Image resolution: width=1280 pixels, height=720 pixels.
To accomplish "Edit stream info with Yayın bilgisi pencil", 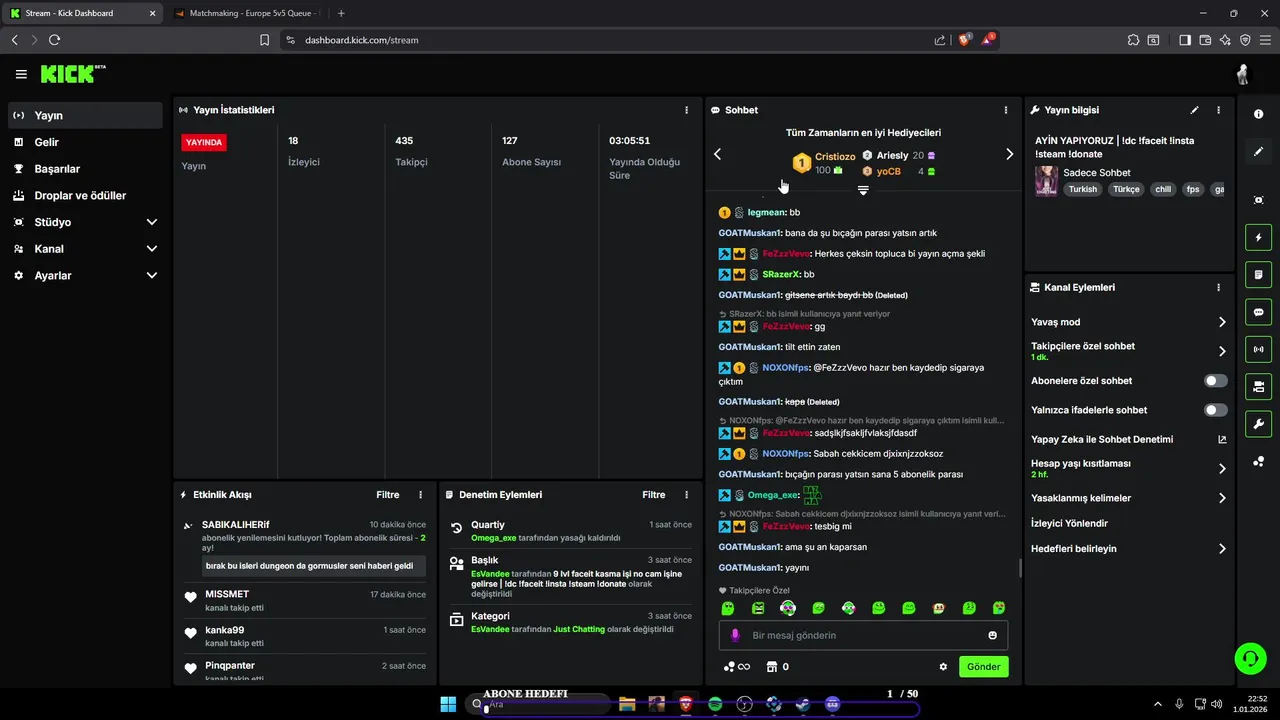I will pos(1194,110).
